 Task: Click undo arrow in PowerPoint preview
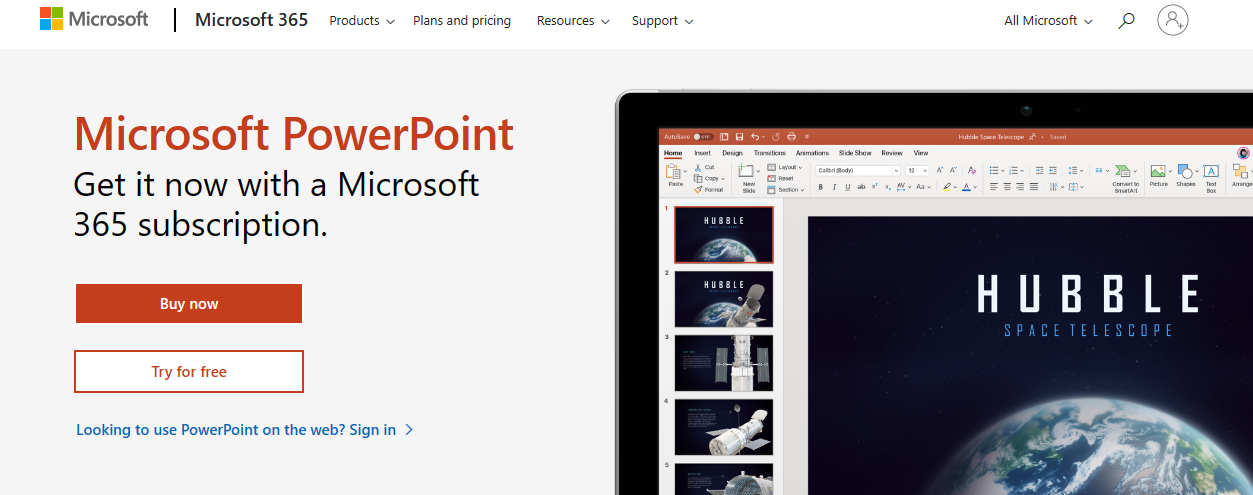pyautogui.click(x=755, y=137)
